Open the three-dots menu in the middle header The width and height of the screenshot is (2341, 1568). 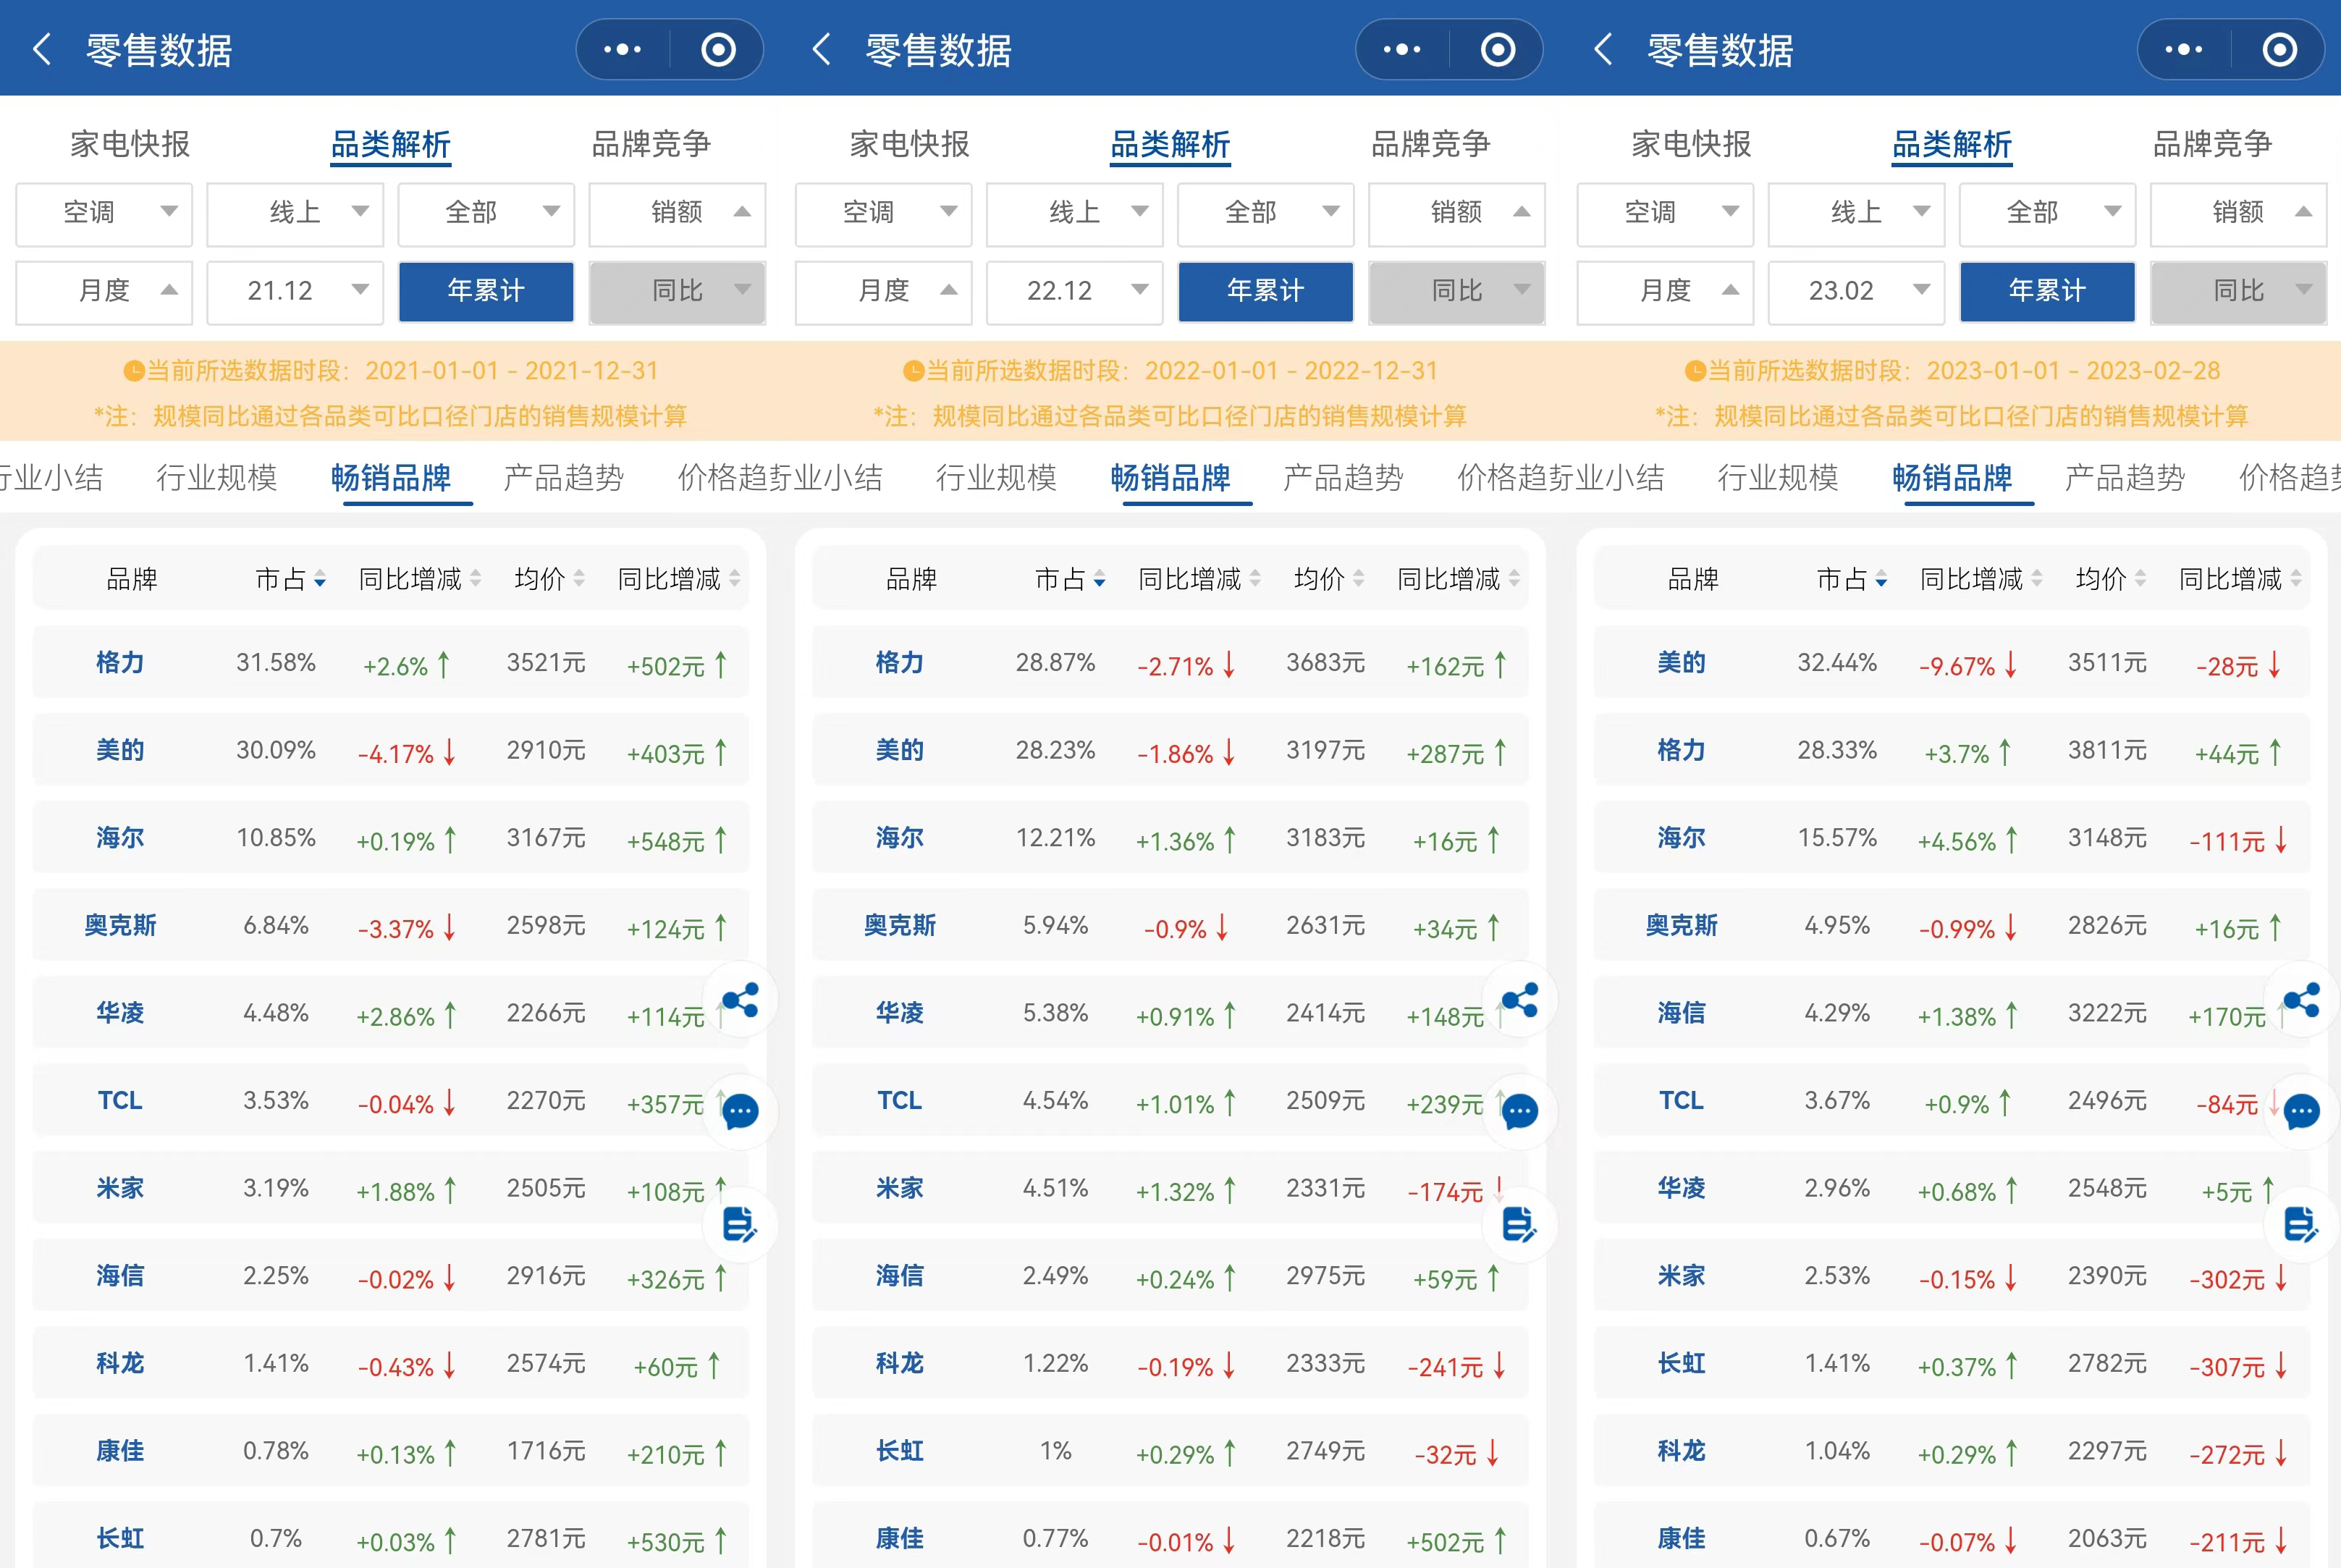[1401, 49]
